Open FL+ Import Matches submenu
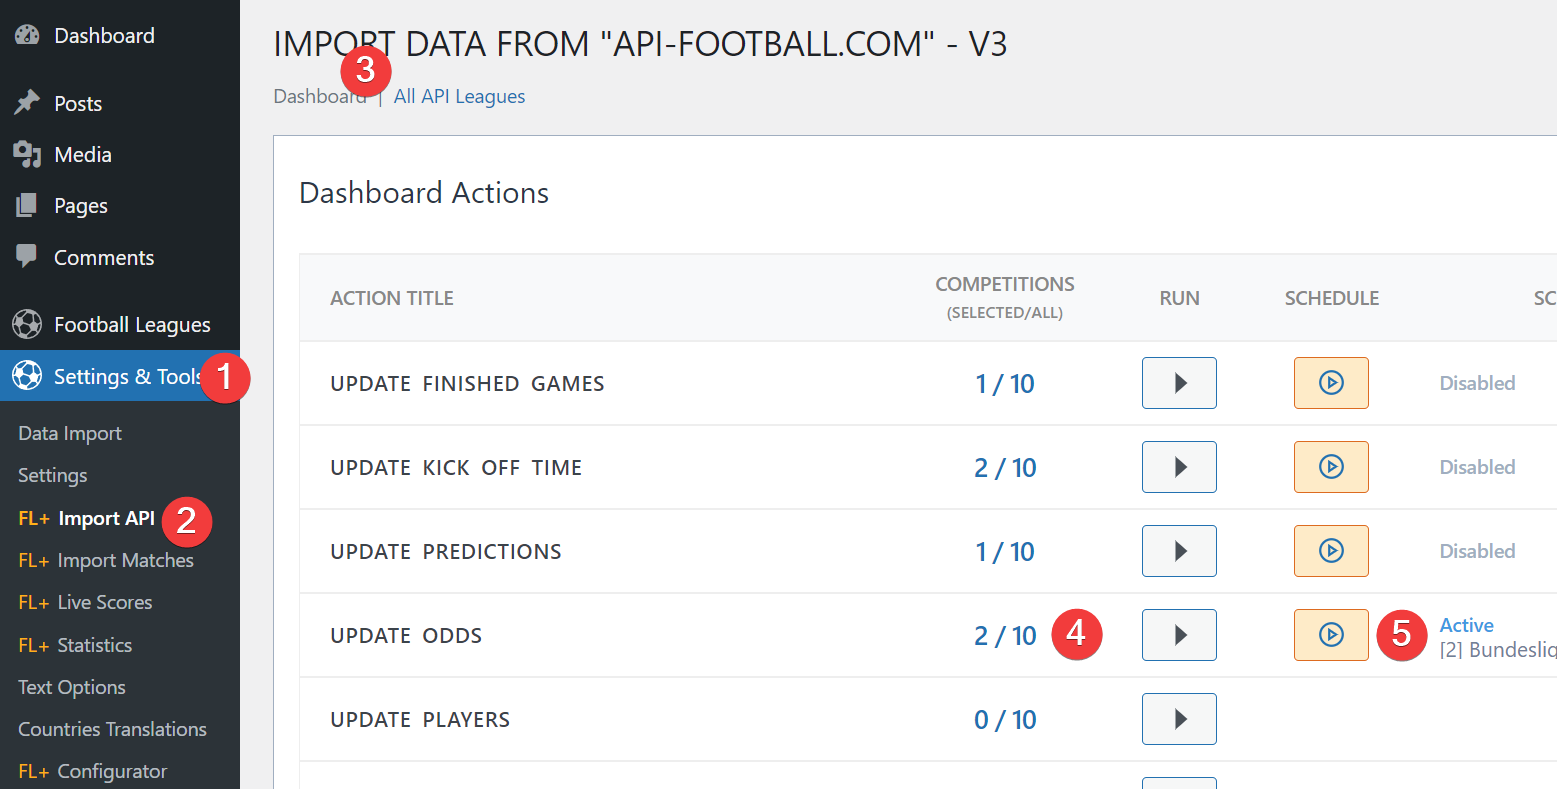Image resolution: width=1557 pixels, height=789 pixels. [x=106, y=561]
